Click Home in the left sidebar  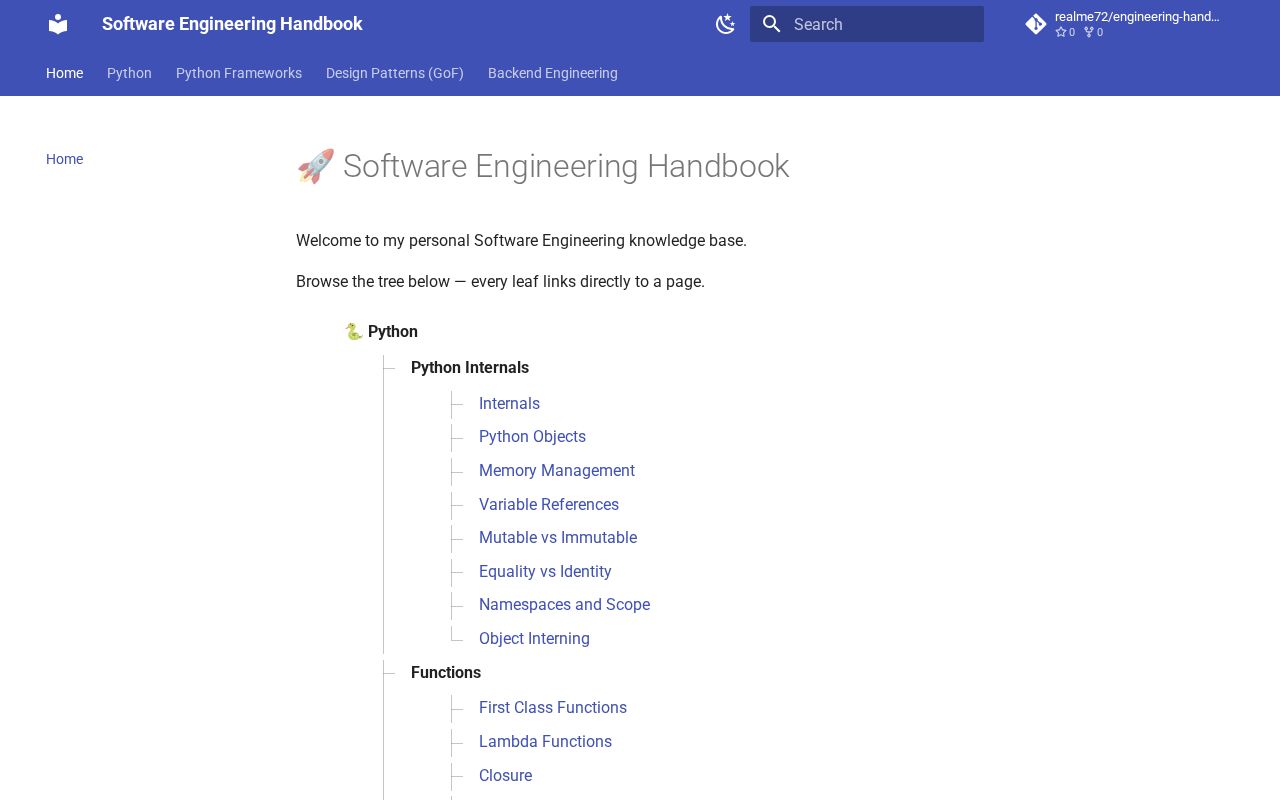[64, 159]
